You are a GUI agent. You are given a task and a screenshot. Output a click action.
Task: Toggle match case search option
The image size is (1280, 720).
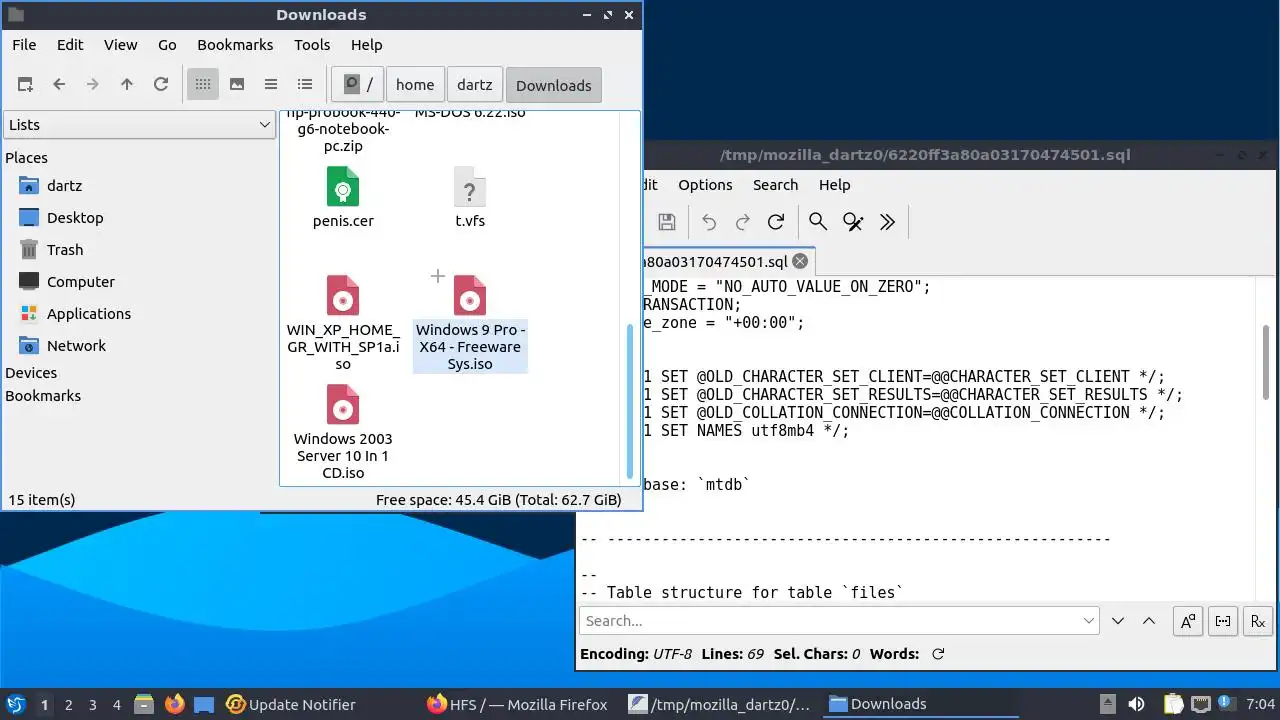pos(1187,621)
